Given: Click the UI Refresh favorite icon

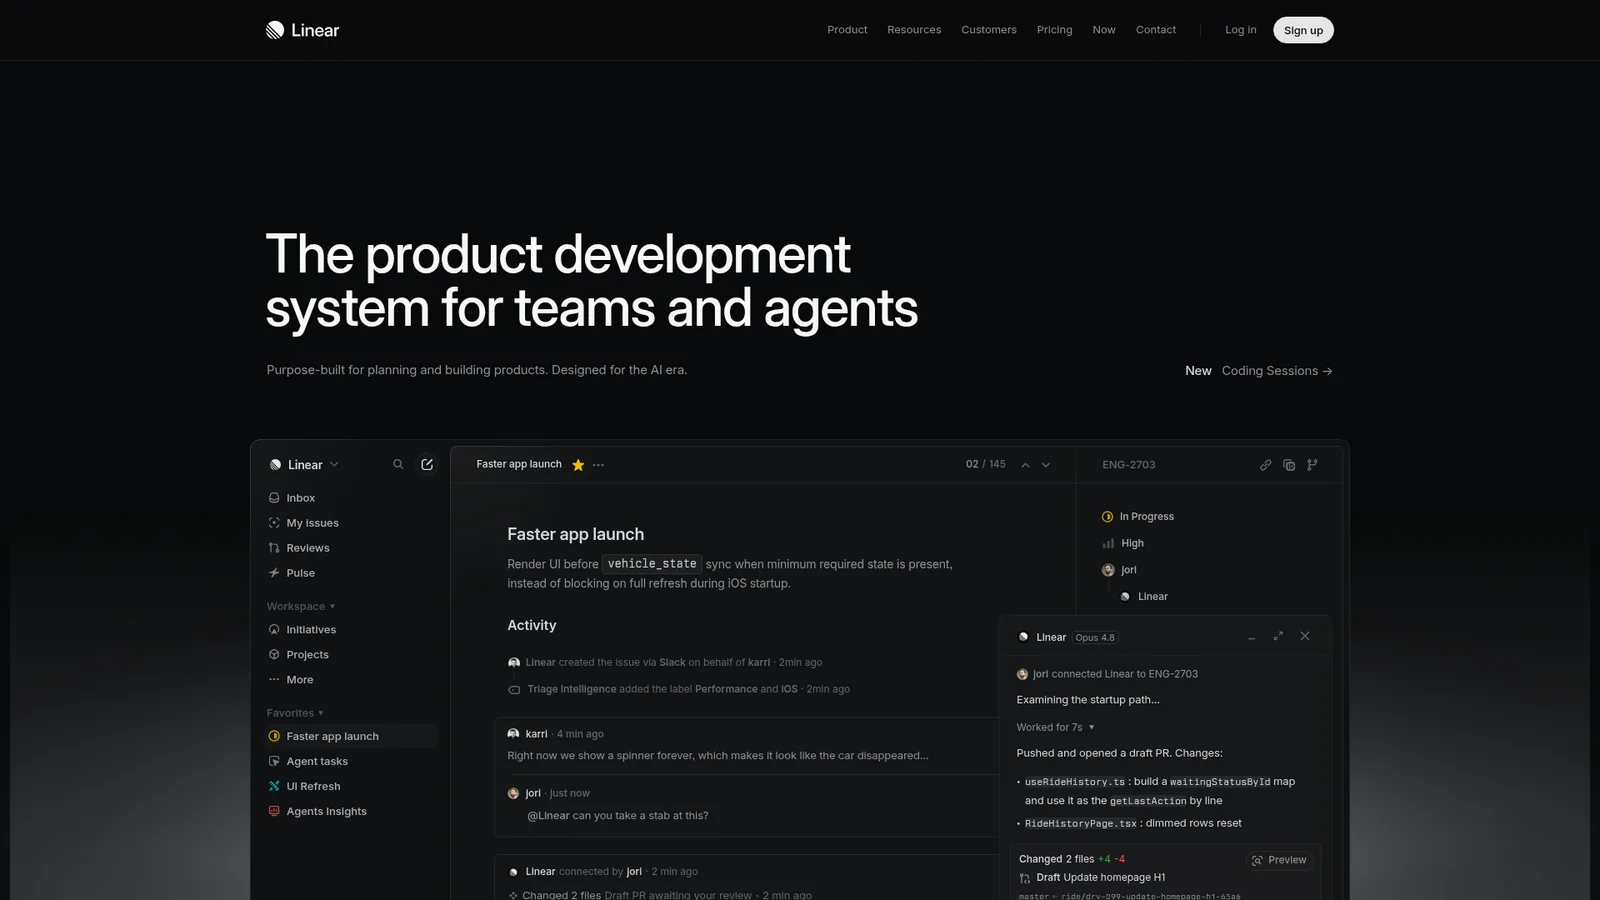Looking at the screenshot, I should [274, 787].
